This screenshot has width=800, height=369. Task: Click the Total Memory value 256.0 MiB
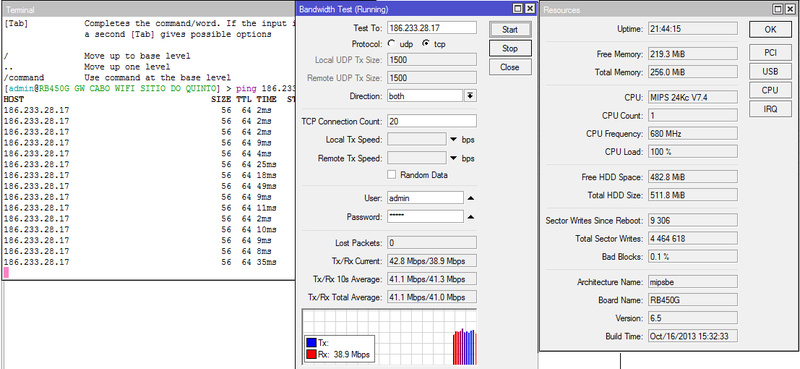click(692, 72)
